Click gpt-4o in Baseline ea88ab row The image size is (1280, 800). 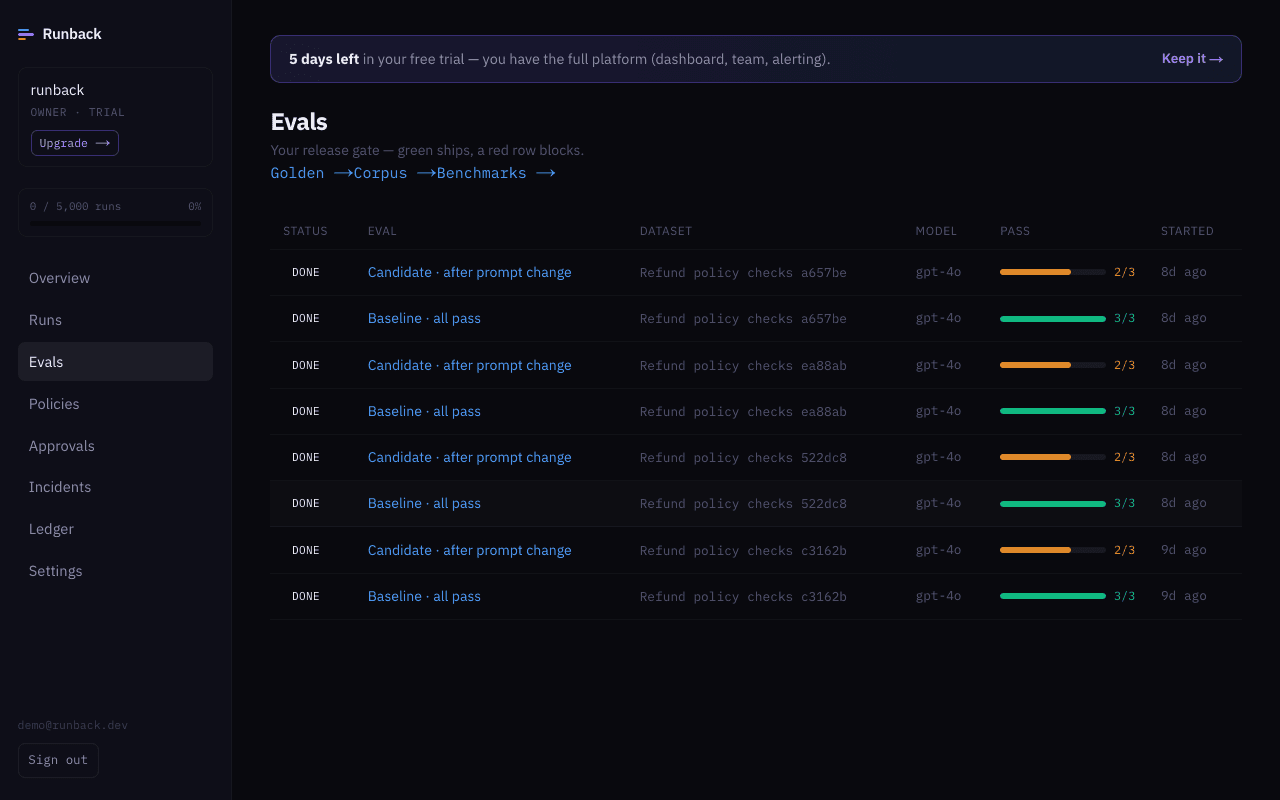[x=938, y=411]
